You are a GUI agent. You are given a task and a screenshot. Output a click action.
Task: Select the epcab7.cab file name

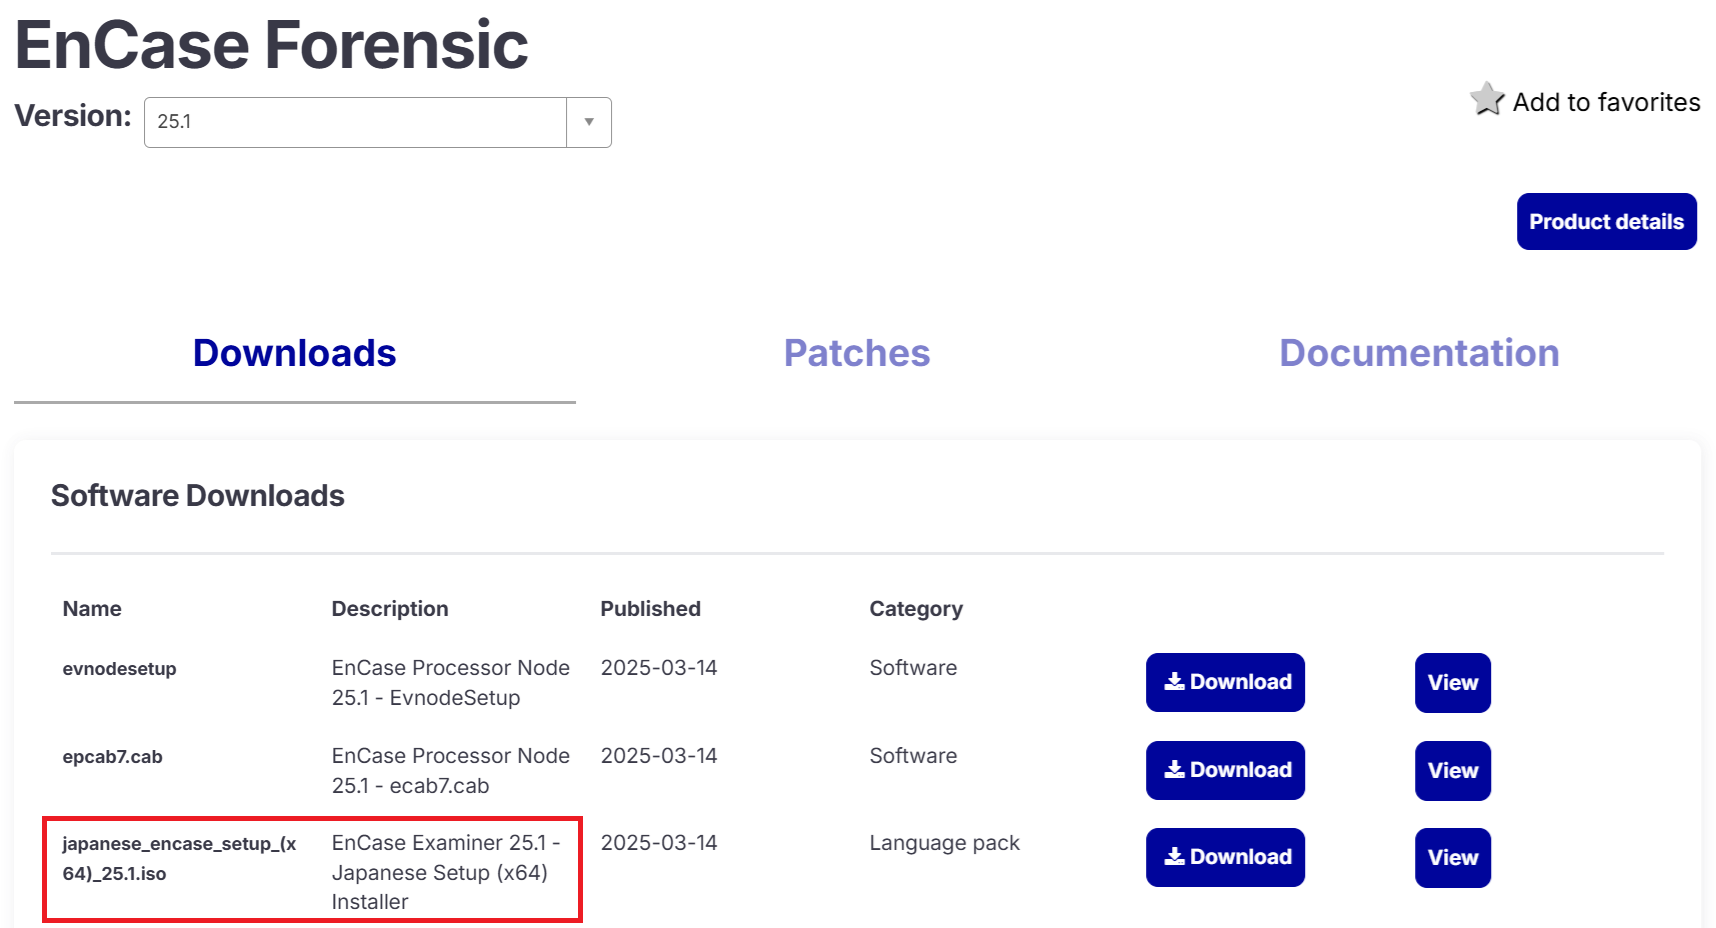[112, 757]
